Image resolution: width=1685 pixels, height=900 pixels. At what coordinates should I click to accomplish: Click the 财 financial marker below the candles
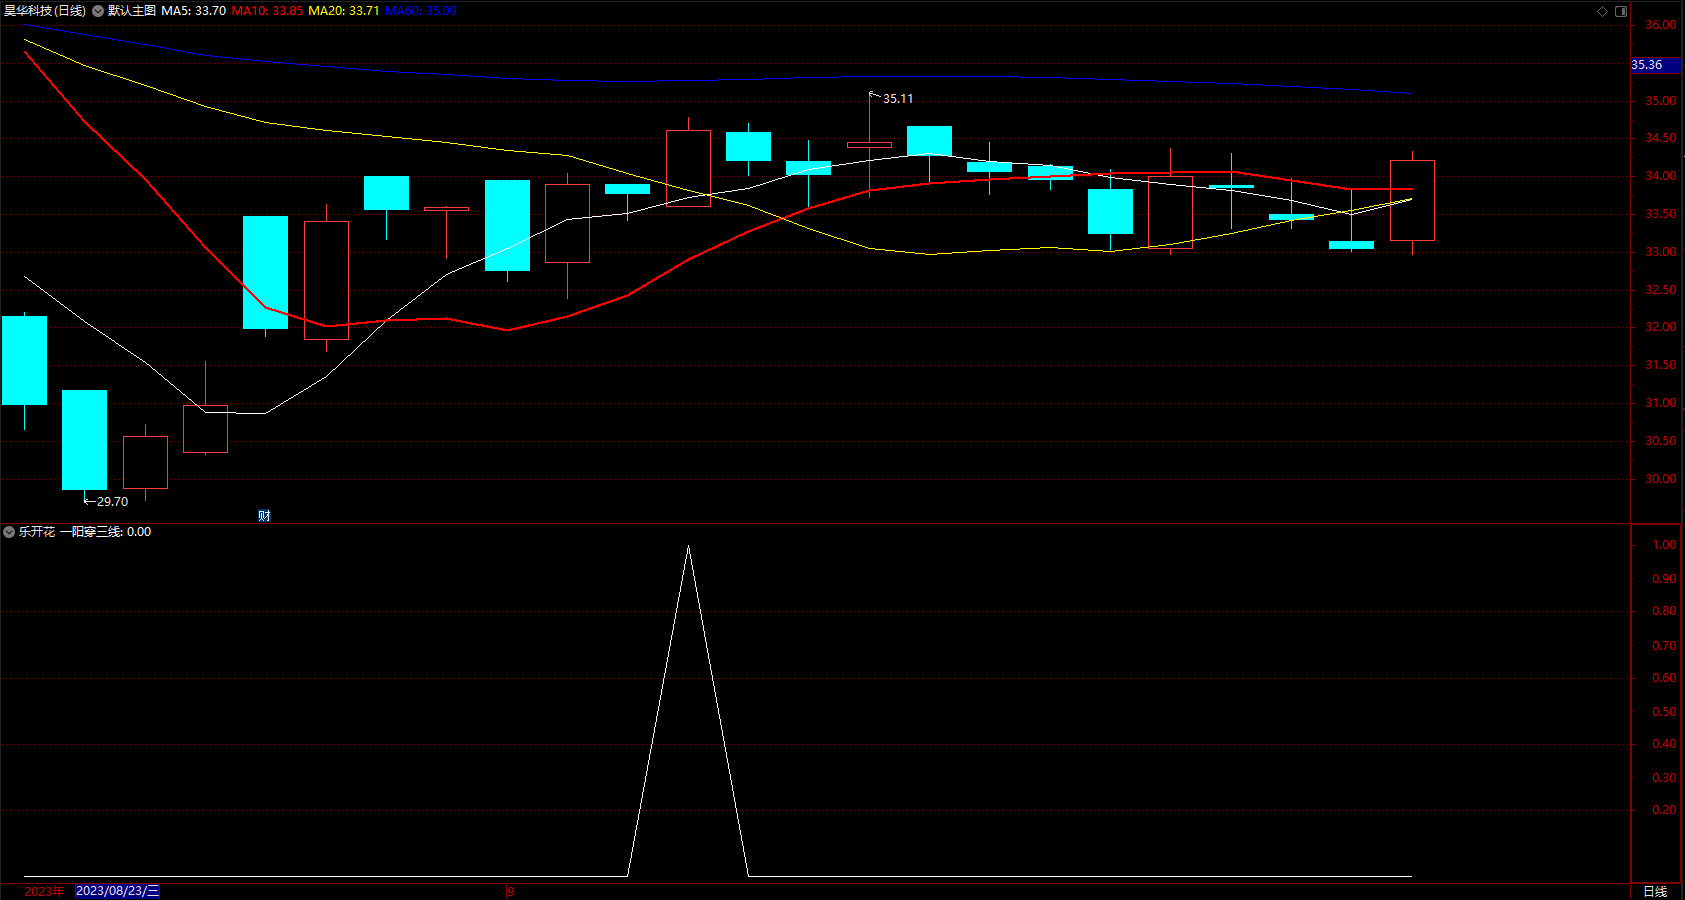264,516
